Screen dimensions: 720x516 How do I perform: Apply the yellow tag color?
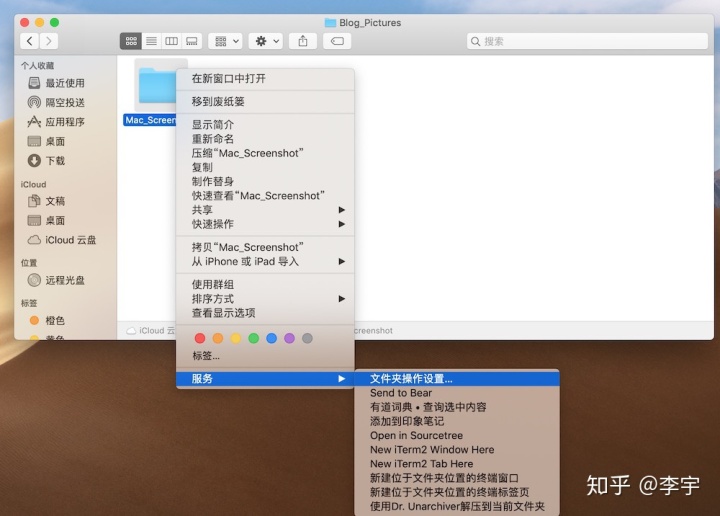(x=236, y=338)
